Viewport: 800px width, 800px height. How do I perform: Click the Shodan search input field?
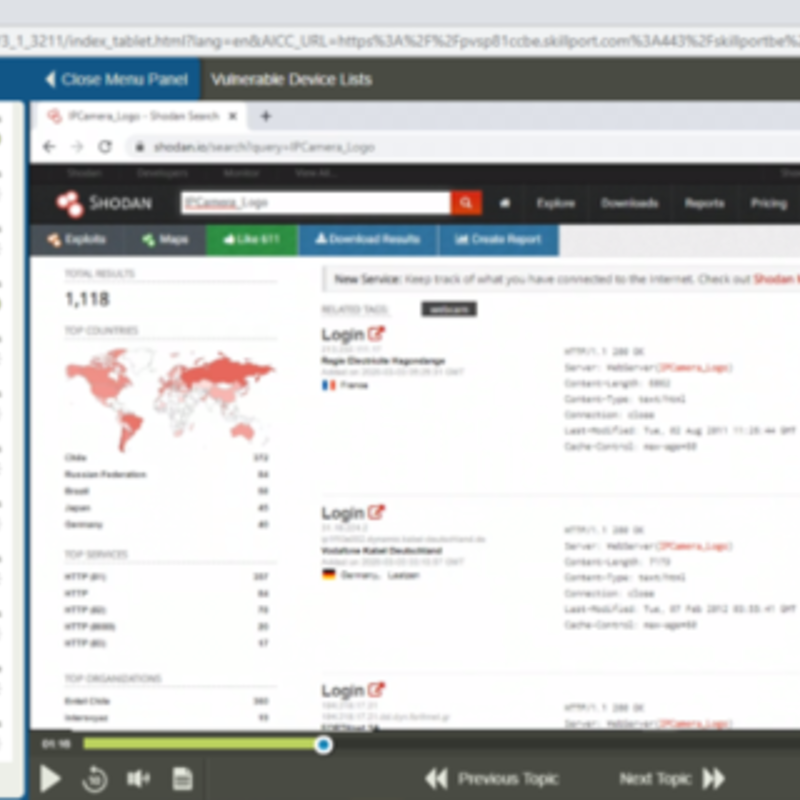315,203
